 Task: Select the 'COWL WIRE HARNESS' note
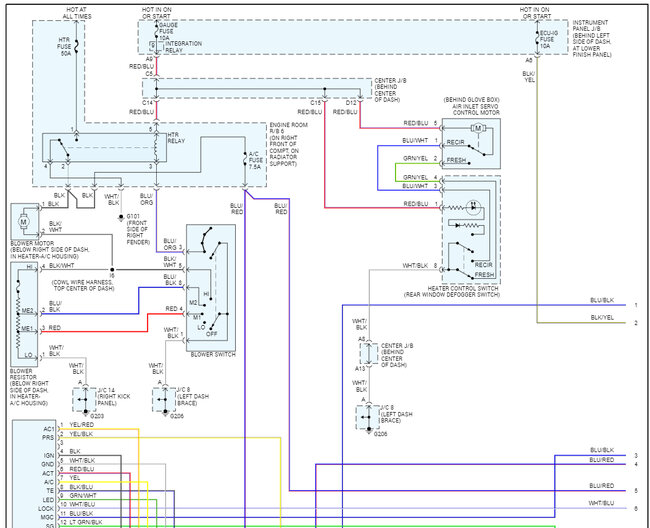click(x=83, y=285)
